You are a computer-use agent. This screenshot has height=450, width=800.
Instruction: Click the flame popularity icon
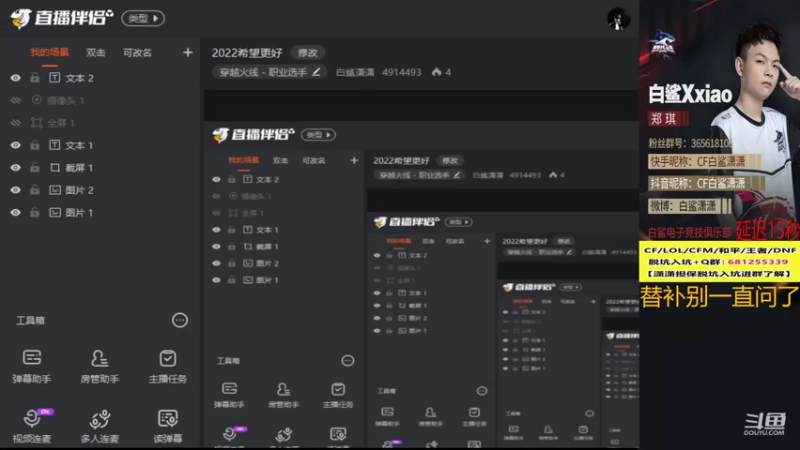coord(437,72)
